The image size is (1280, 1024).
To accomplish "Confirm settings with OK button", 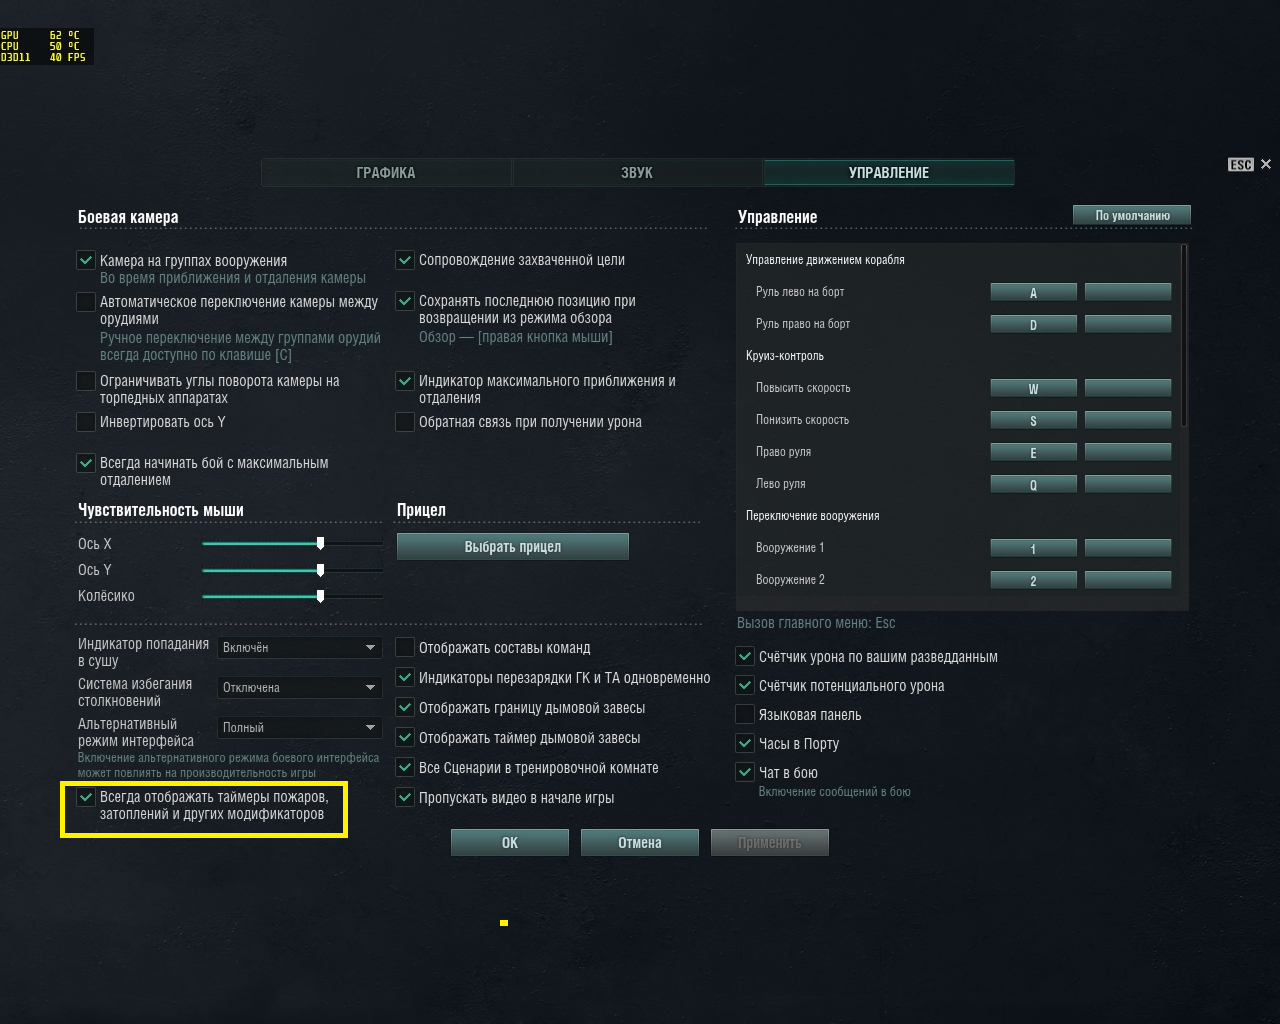I will click(x=510, y=842).
